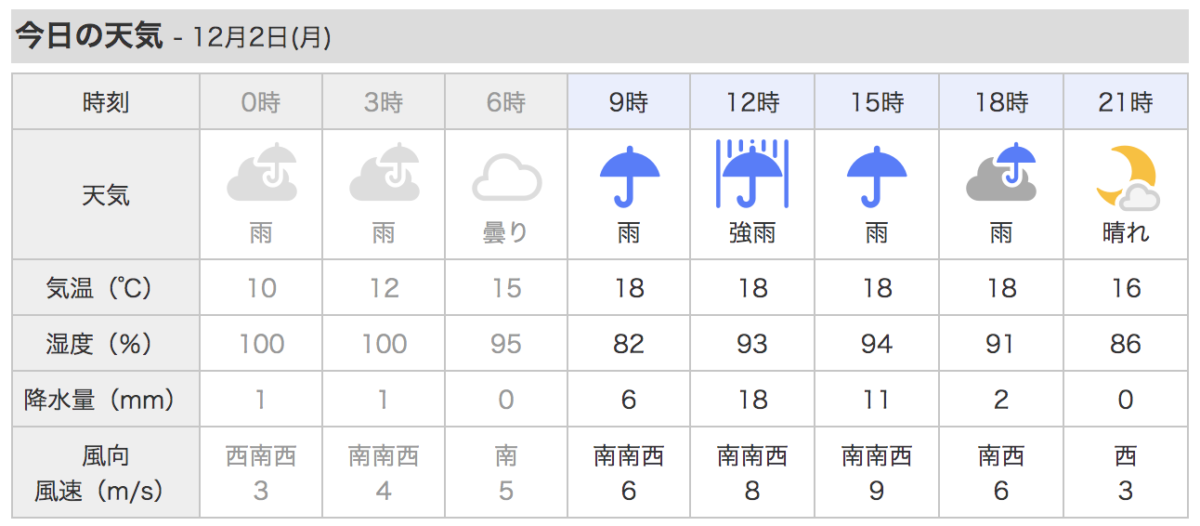
Task: Select the cloud with umbrella icon at 18時
Action: [1000, 174]
